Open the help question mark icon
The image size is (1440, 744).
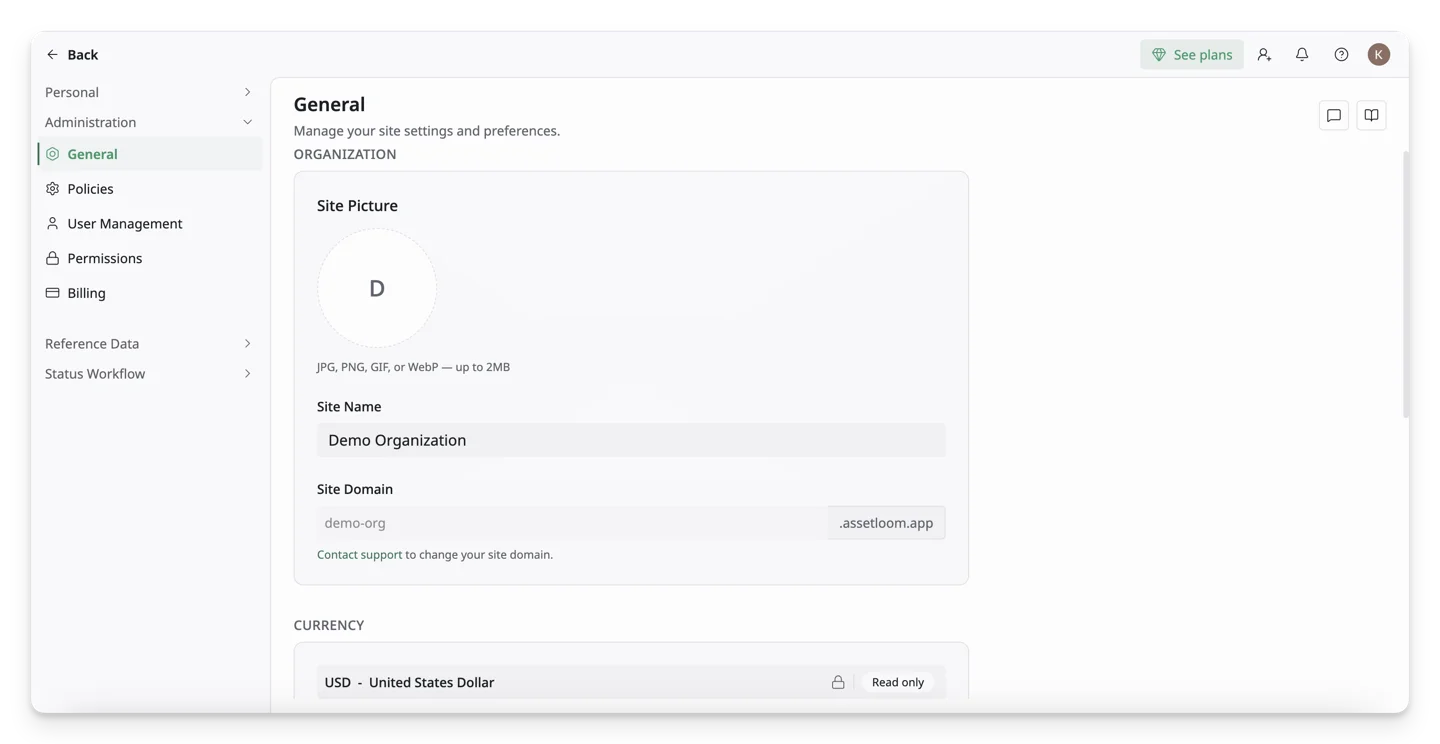point(1341,55)
